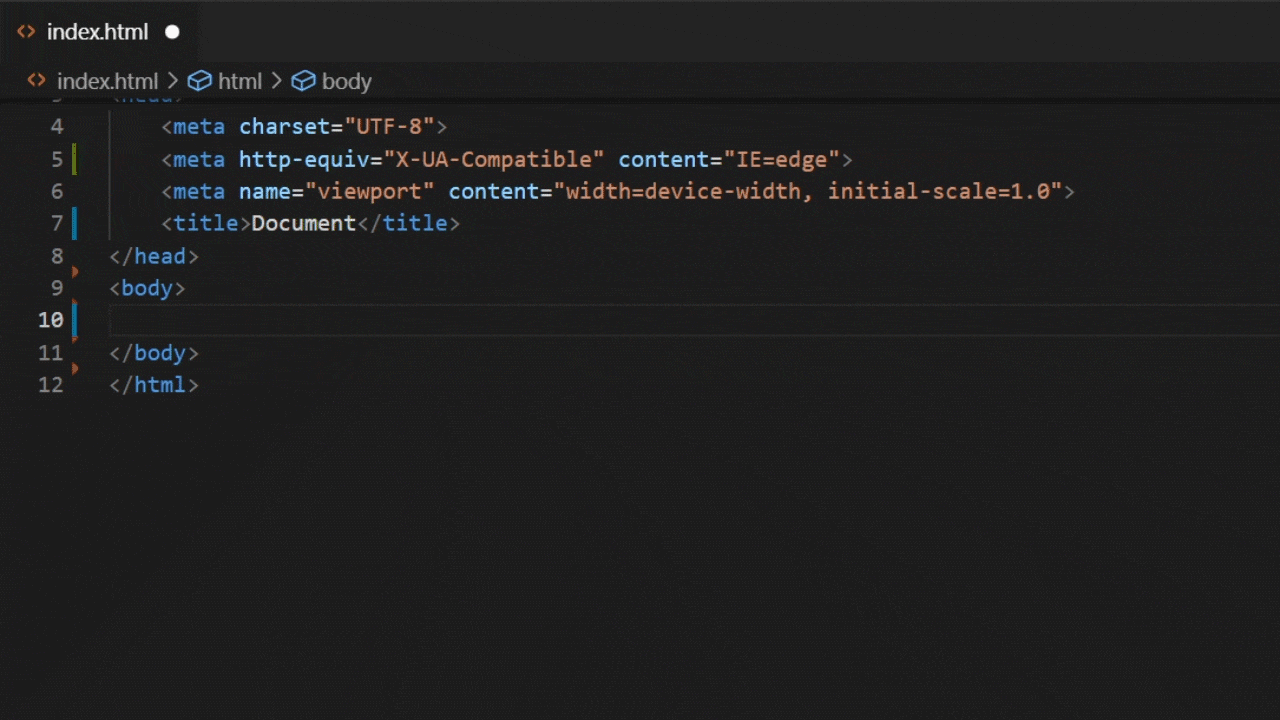Click the word Document inside the title tag

click(303, 223)
